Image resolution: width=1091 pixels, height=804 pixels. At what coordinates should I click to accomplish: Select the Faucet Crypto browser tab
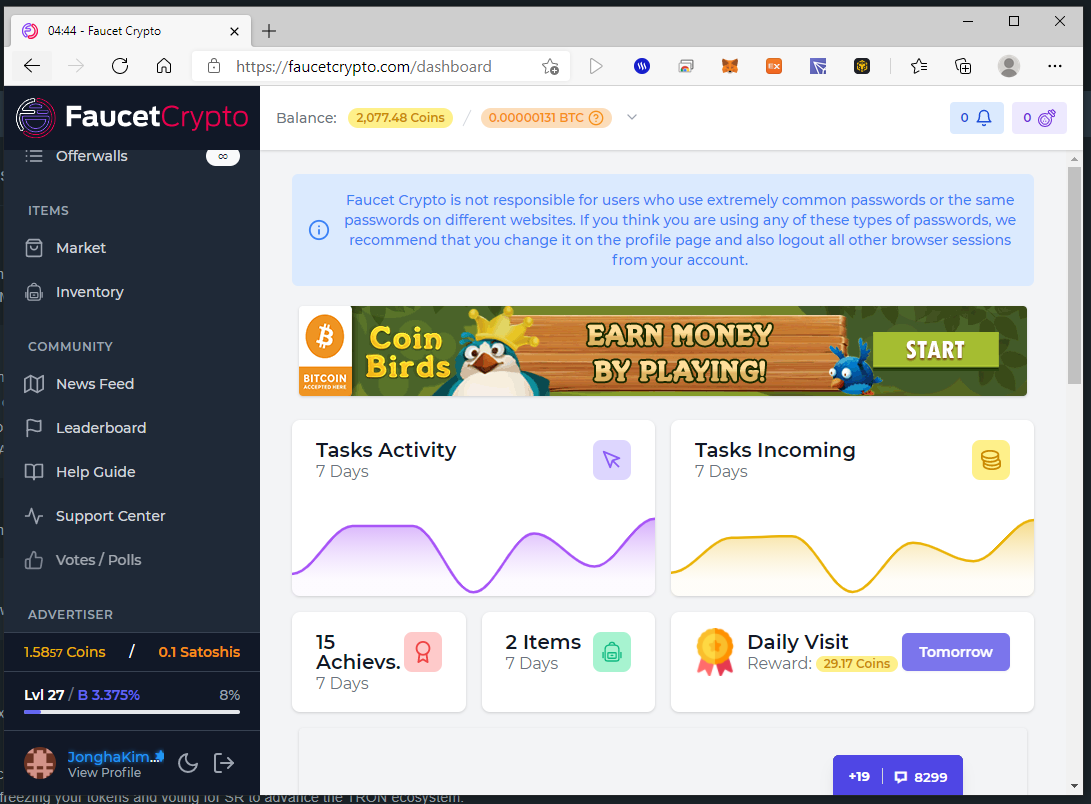click(130, 31)
